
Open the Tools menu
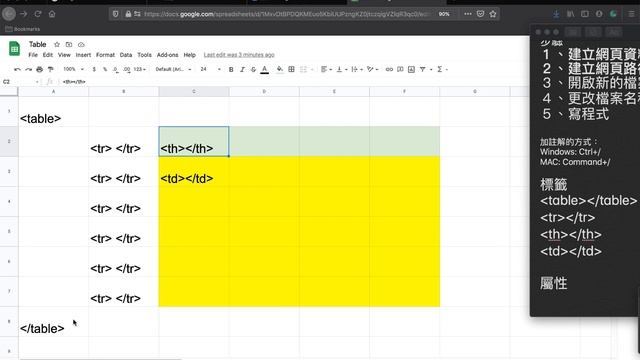click(144, 55)
